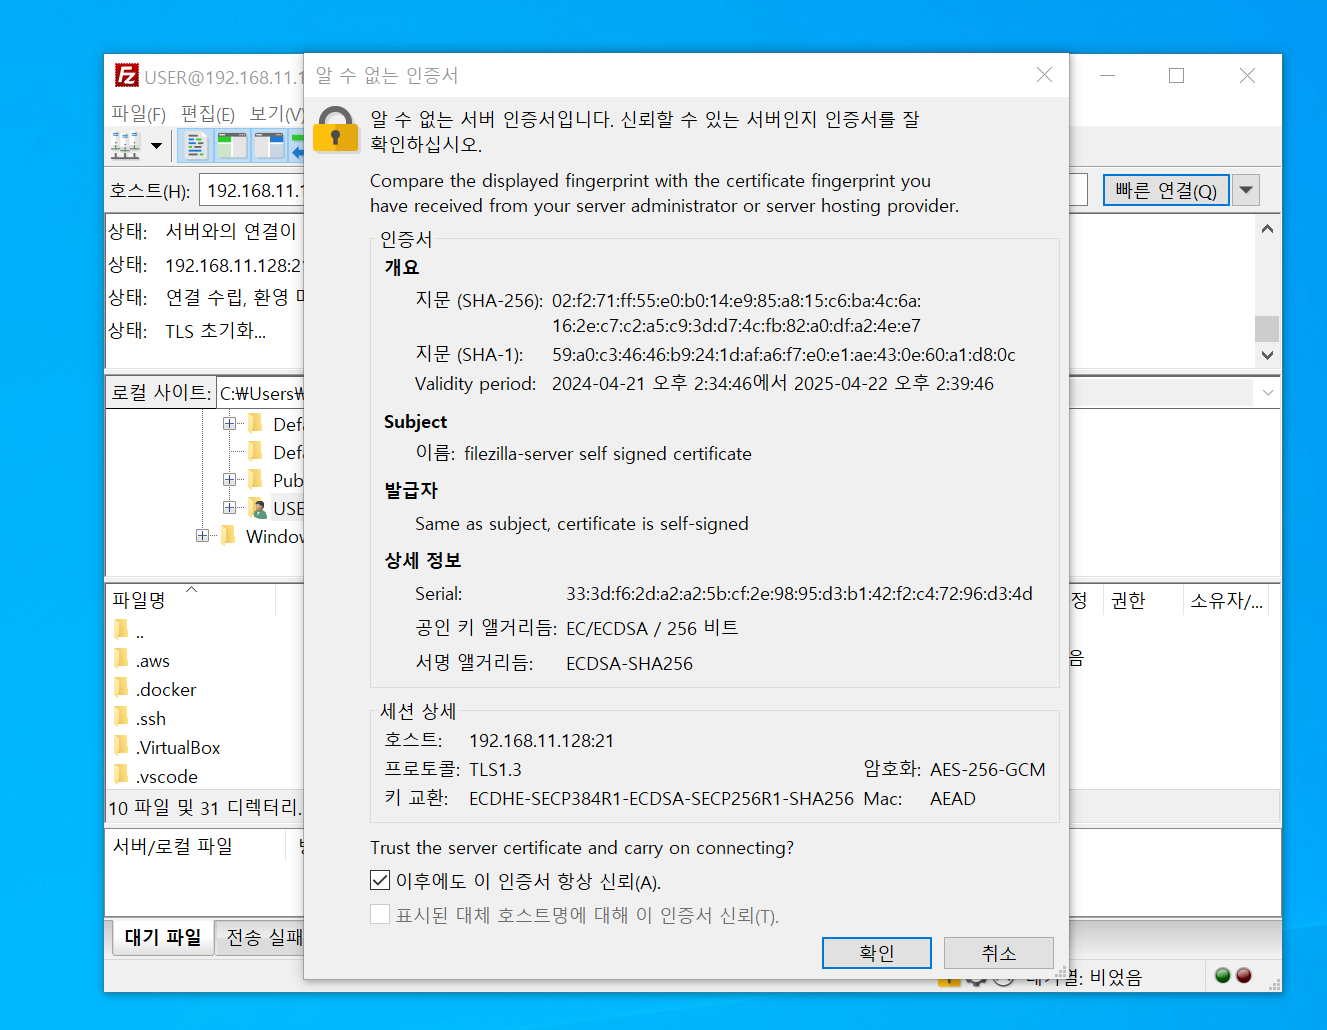The height and width of the screenshot is (1030, 1327).
Task: Click 취소 to reject the certificate
Action: [999, 953]
